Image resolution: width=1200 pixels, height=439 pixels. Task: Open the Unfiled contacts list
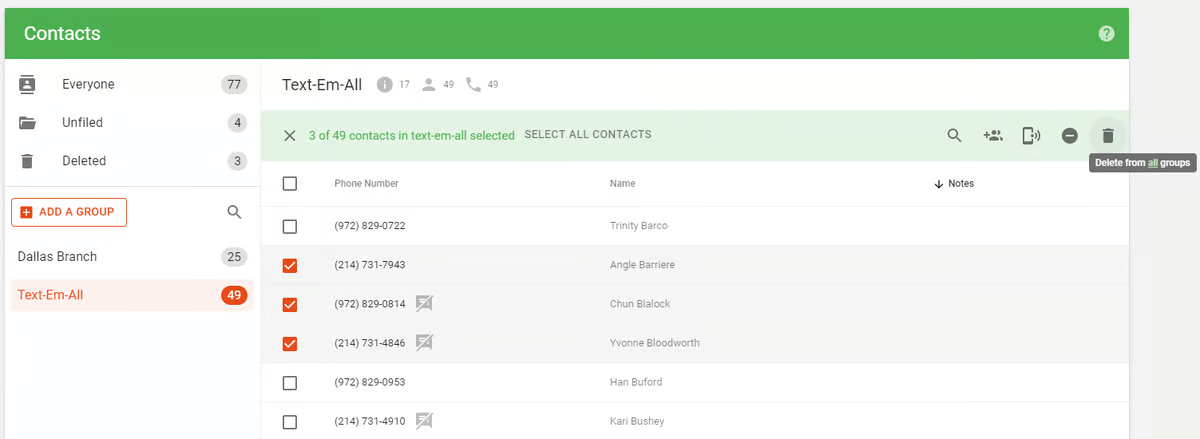point(131,123)
